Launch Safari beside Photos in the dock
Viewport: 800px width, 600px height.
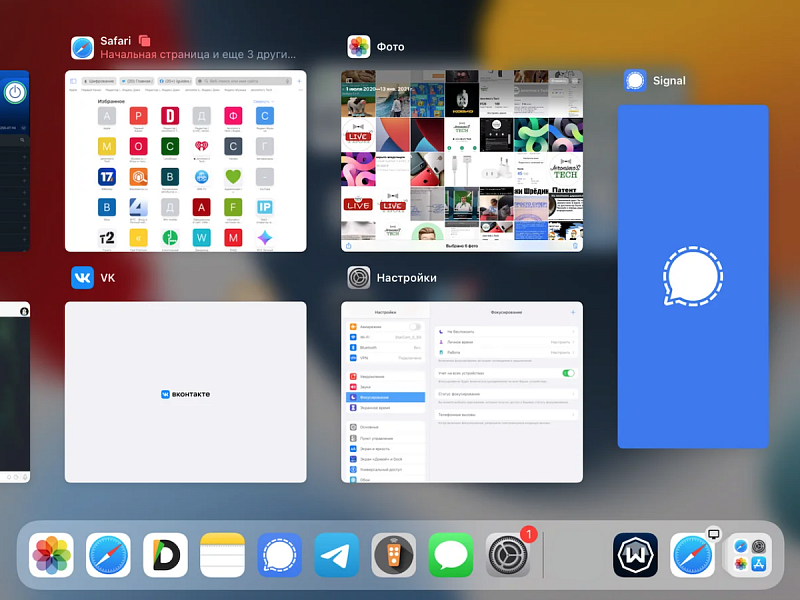click(x=108, y=554)
